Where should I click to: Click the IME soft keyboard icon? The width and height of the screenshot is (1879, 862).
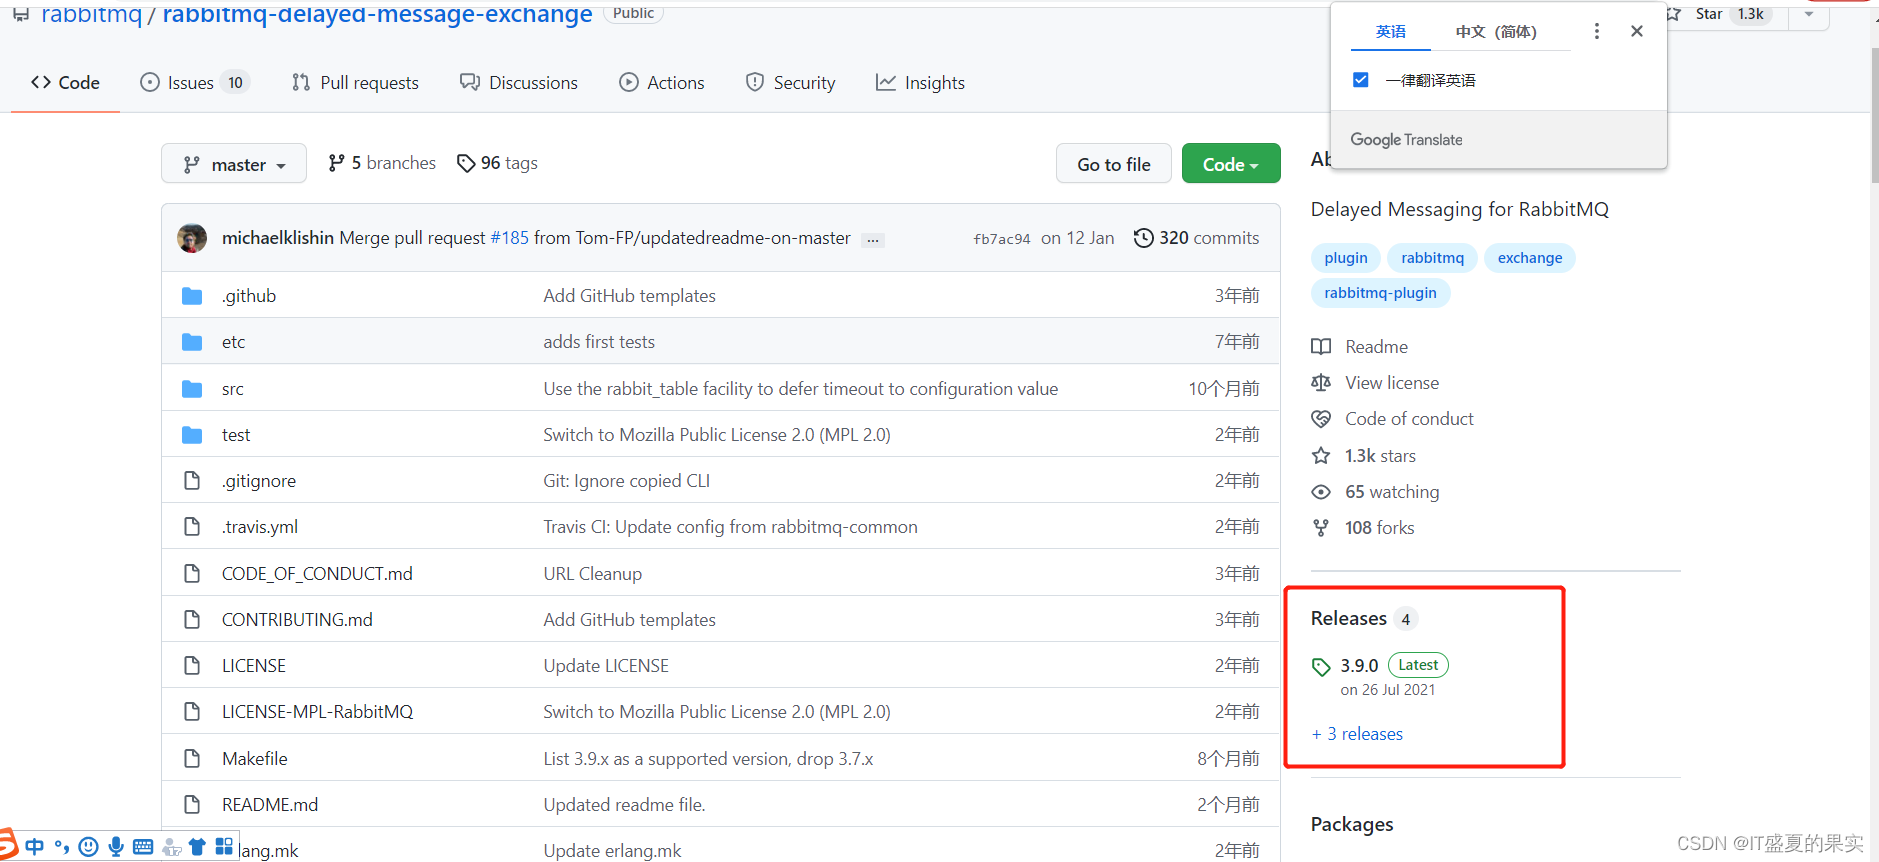143,847
